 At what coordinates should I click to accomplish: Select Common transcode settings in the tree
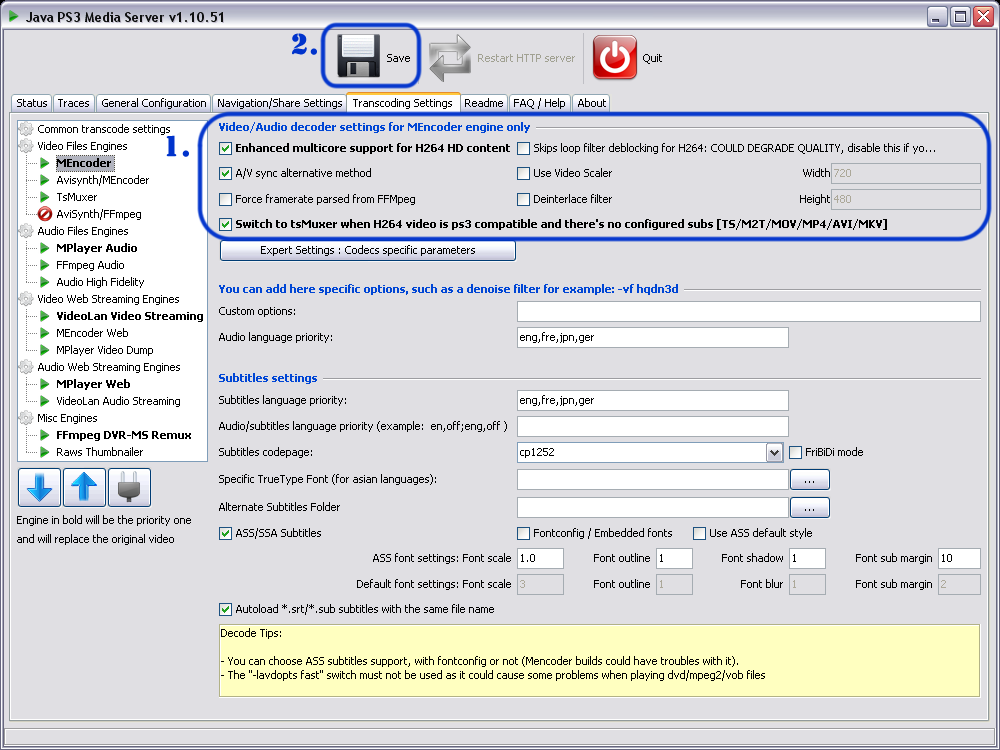(x=103, y=129)
